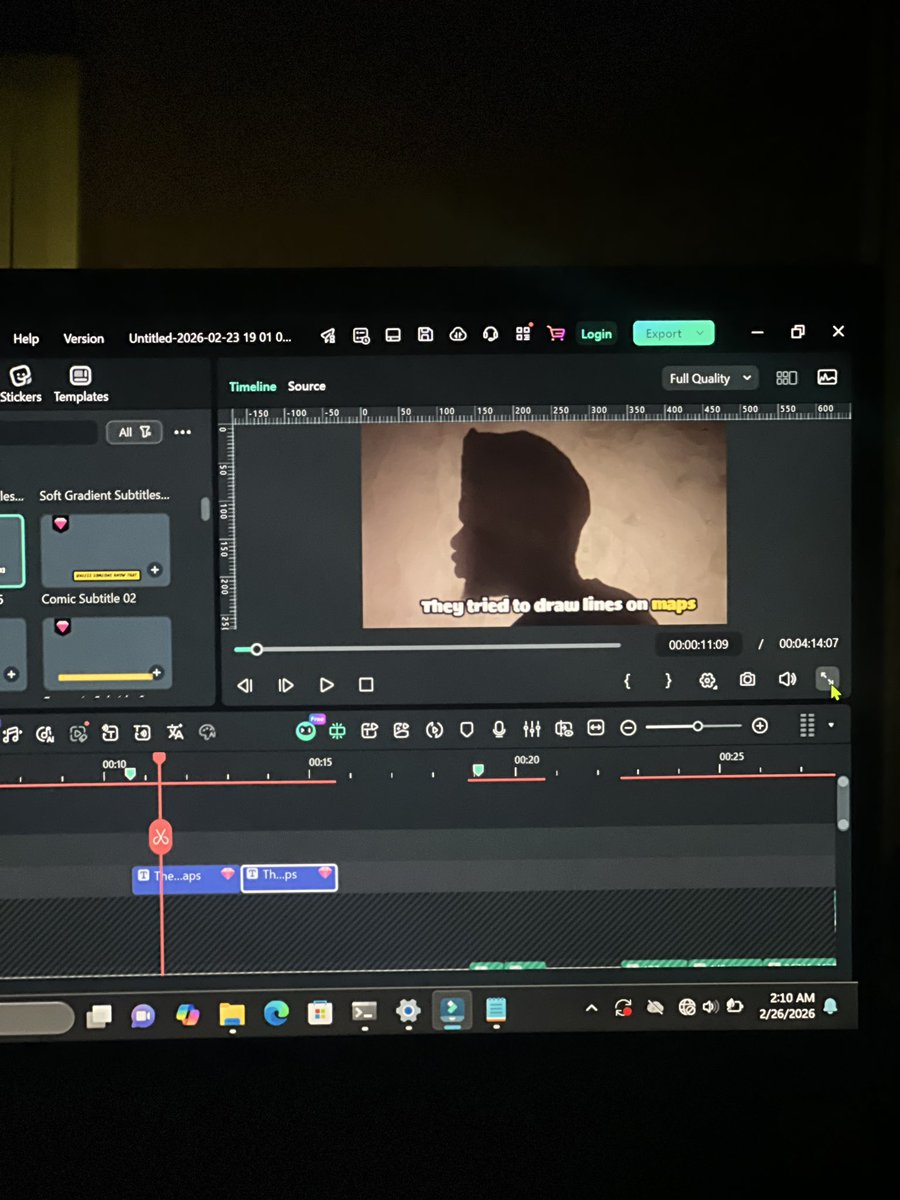This screenshot has width=900, height=1200.
Task: Switch preview to Timeline tab
Action: click(x=252, y=386)
